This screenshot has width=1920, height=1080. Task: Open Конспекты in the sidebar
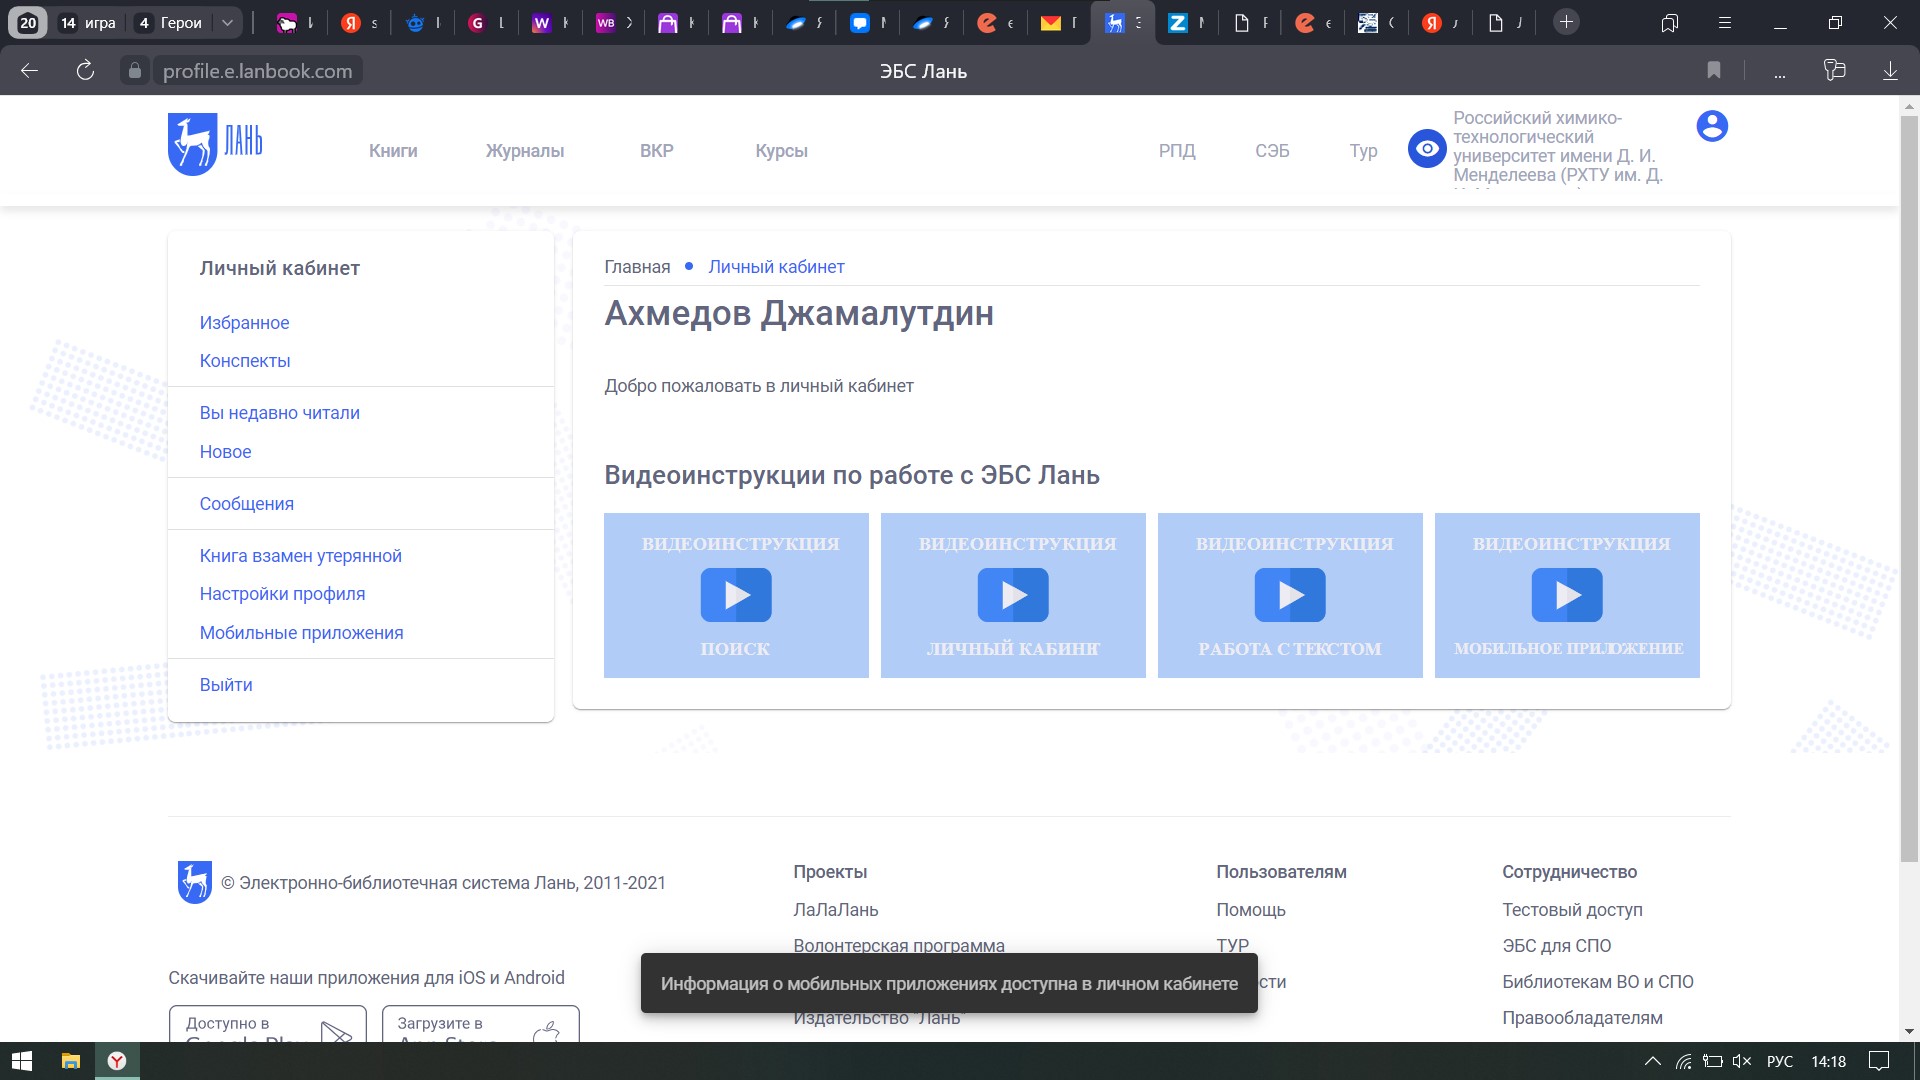coord(245,361)
